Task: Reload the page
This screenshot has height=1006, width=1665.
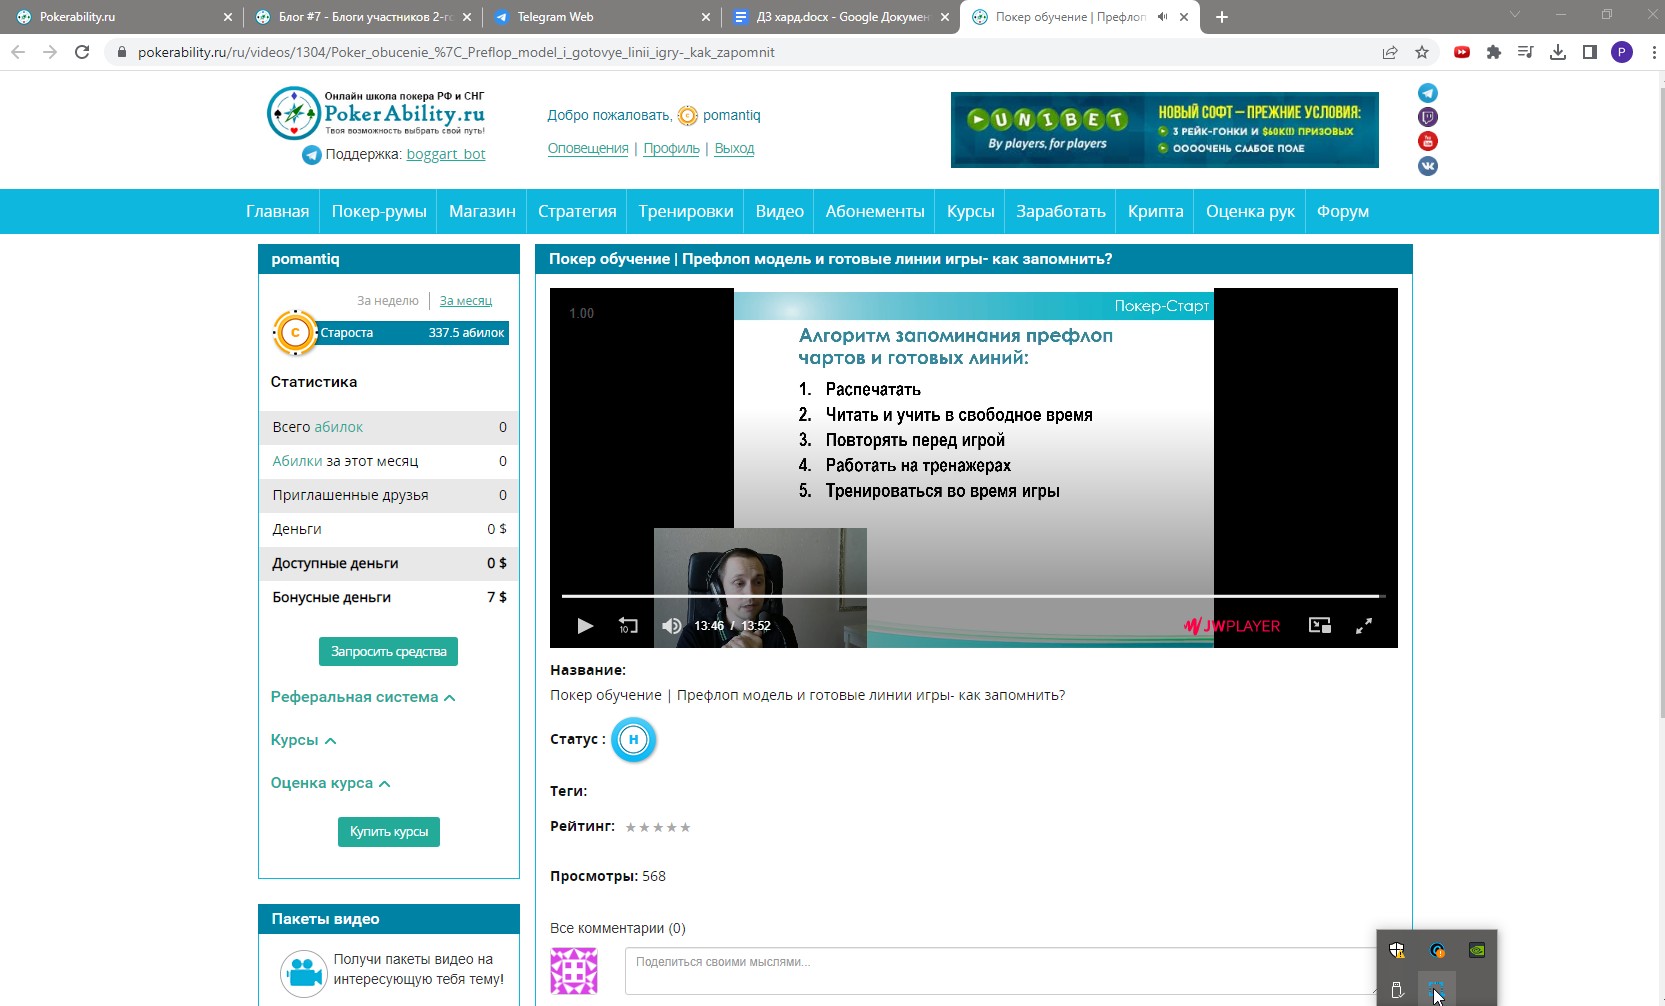Action: [x=82, y=52]
